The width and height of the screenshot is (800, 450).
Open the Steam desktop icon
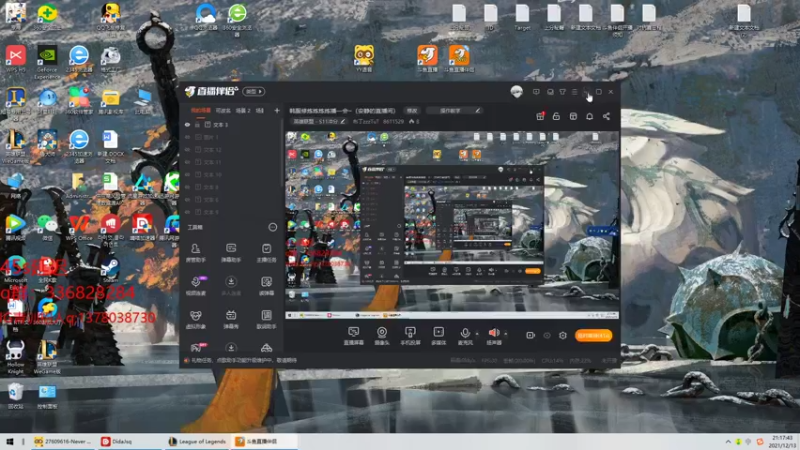pos(110,270)
